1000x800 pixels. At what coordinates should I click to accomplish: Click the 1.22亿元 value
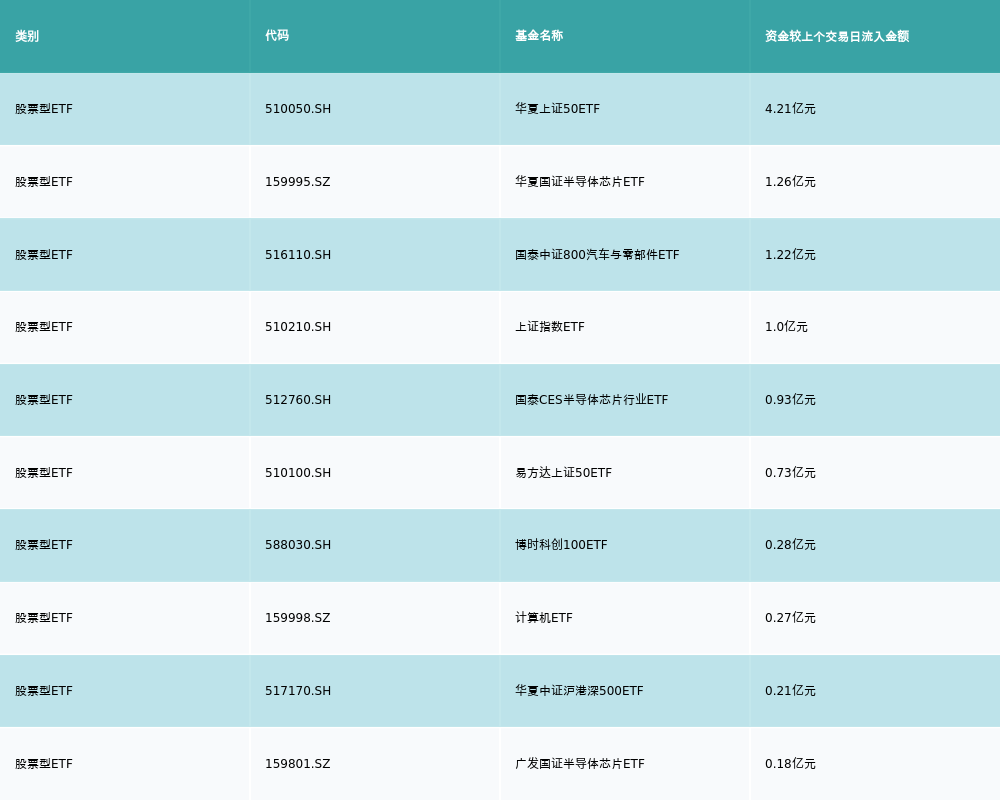(x=790, y=255)
